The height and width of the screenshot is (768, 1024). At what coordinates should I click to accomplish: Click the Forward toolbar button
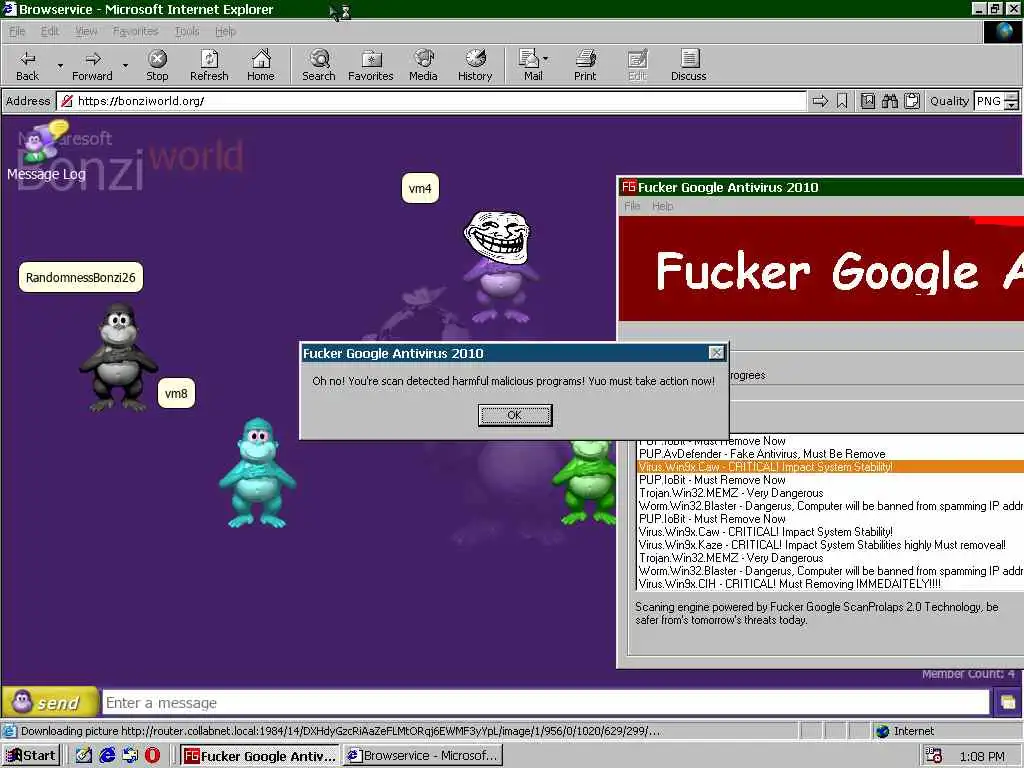(92, 65)
